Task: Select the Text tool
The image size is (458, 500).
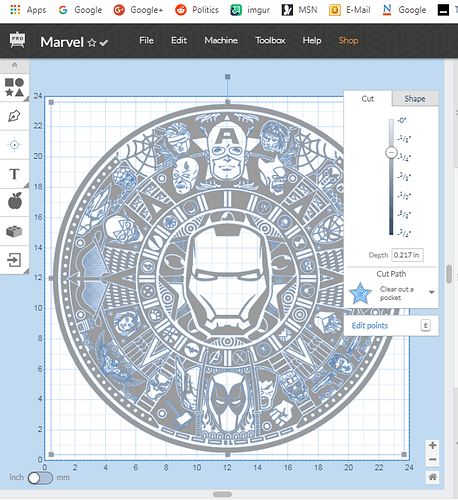Action: coord(14,174)
